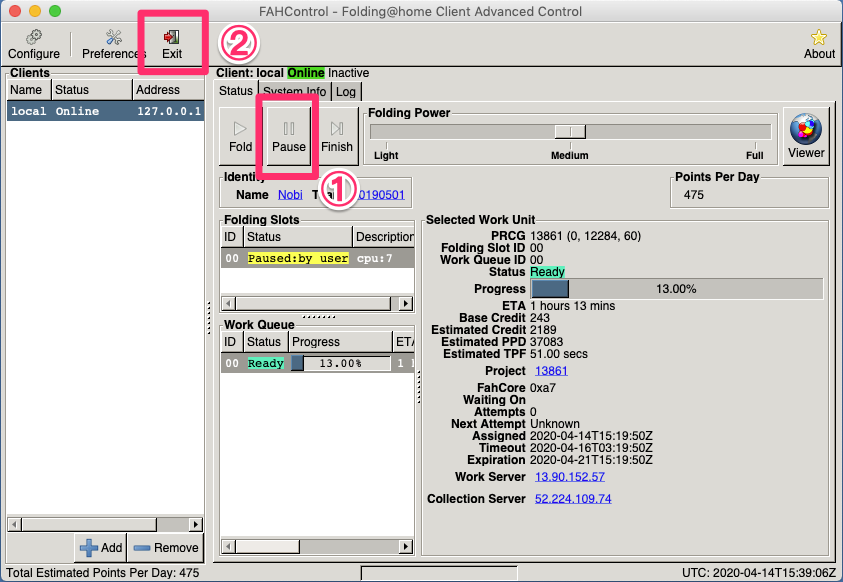
Task: Add a new client
Action: [101, 548]
